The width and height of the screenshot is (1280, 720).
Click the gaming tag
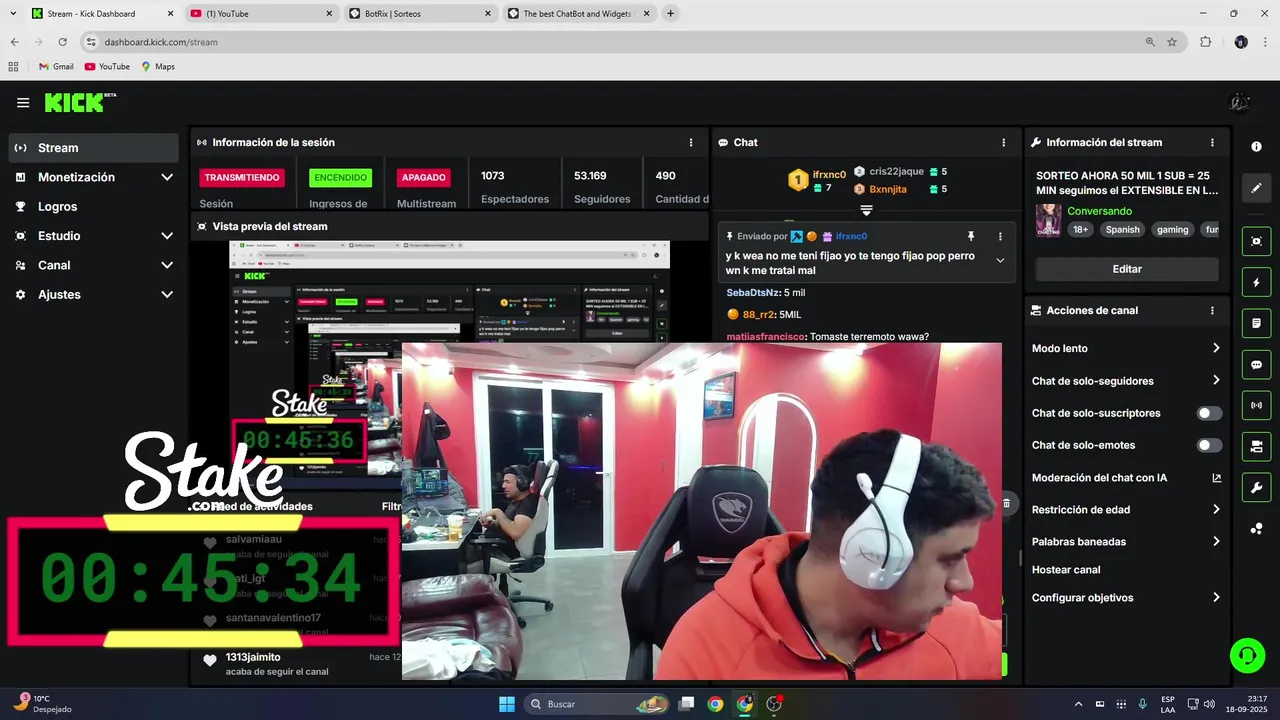point(1173,230)
